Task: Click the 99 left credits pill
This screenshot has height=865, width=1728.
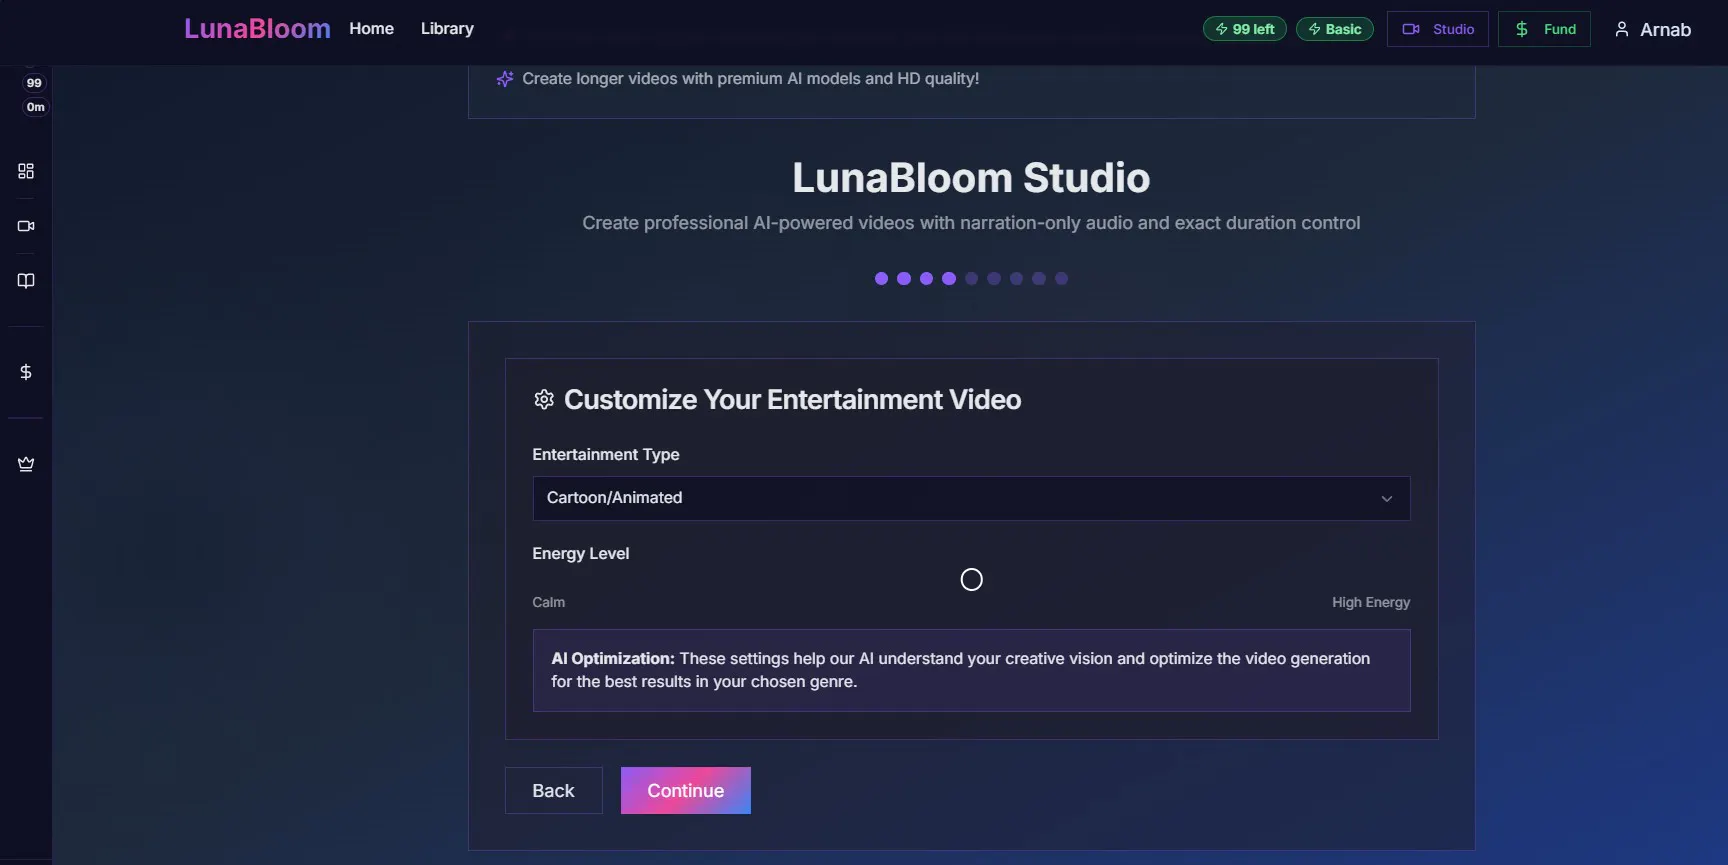Action: (x=1245, y=29)
